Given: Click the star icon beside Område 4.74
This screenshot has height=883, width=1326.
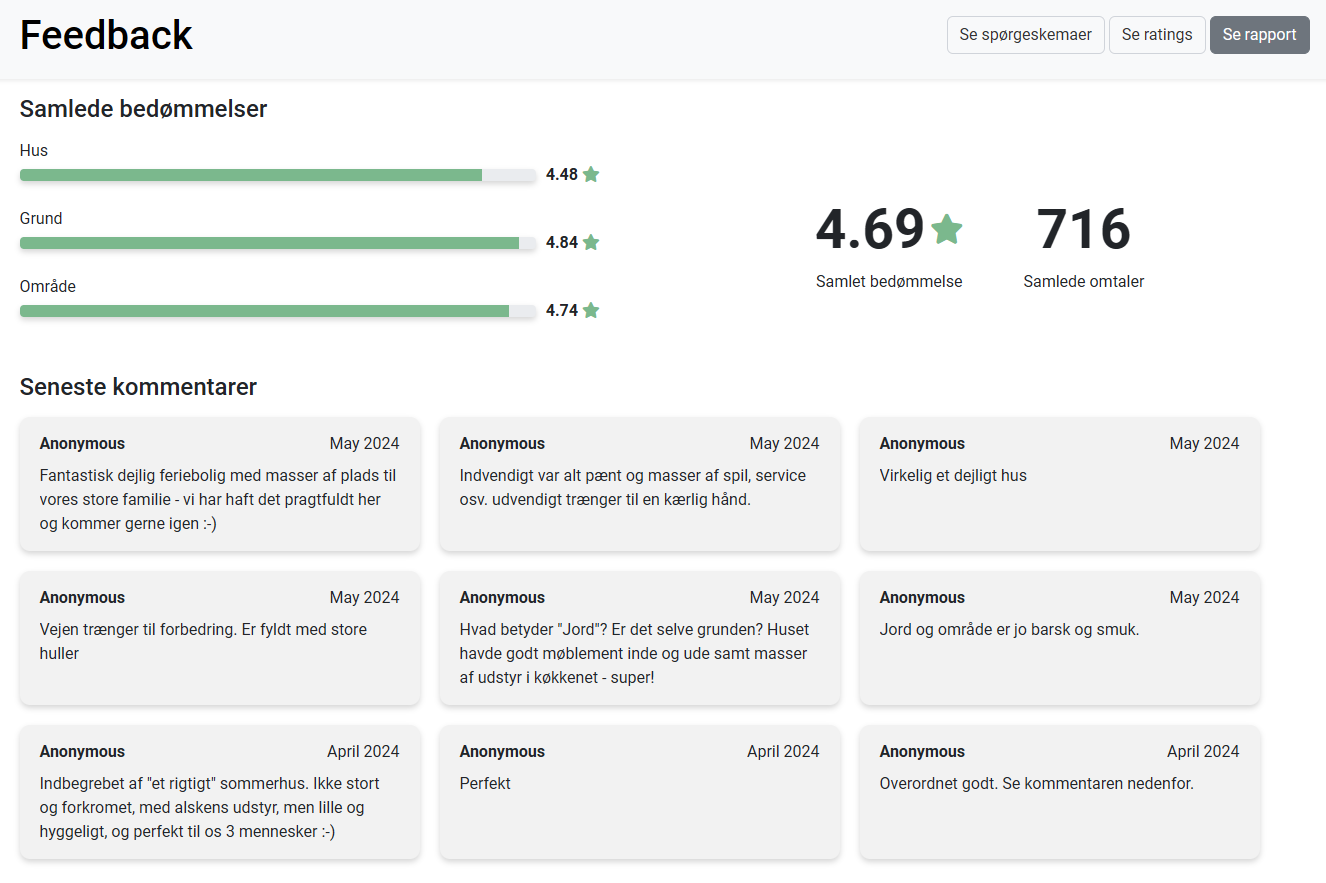Looking at the screenshot, I should tap(591, 310).
